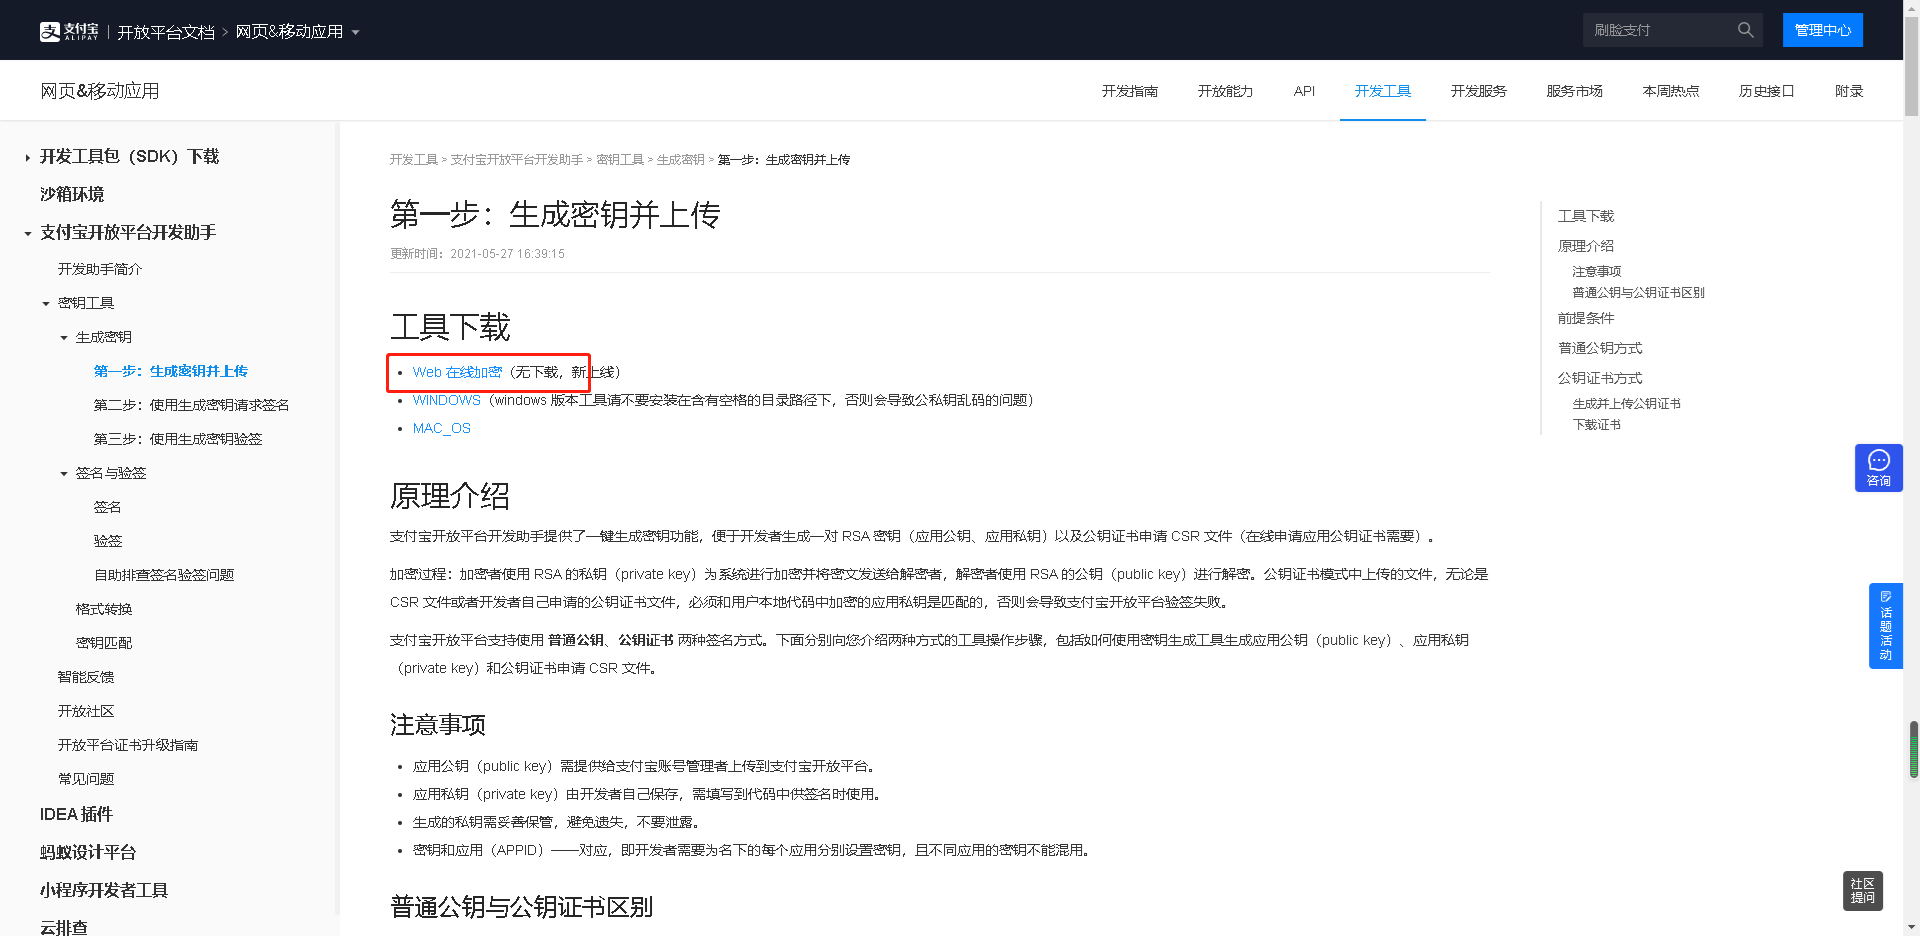Image resolution: width=1920 pixels, height=936 pixels.
Task: Expand 开发工具包（SDK）下载 tree node
Action: (28, 158)
